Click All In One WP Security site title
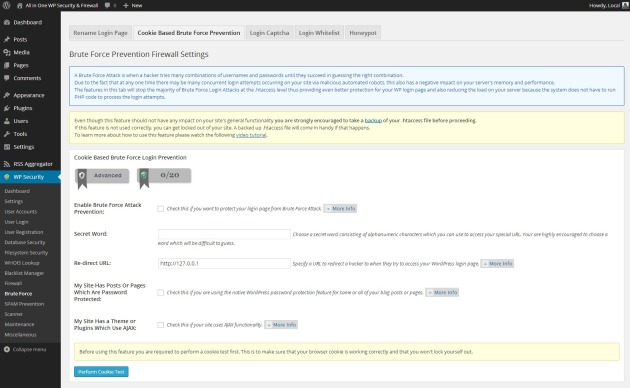This screenshot has width=630, height=388. coord(61,6)
